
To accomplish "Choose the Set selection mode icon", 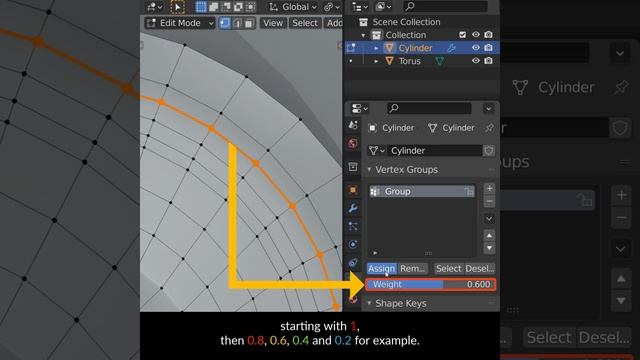I will click(201, 7).
